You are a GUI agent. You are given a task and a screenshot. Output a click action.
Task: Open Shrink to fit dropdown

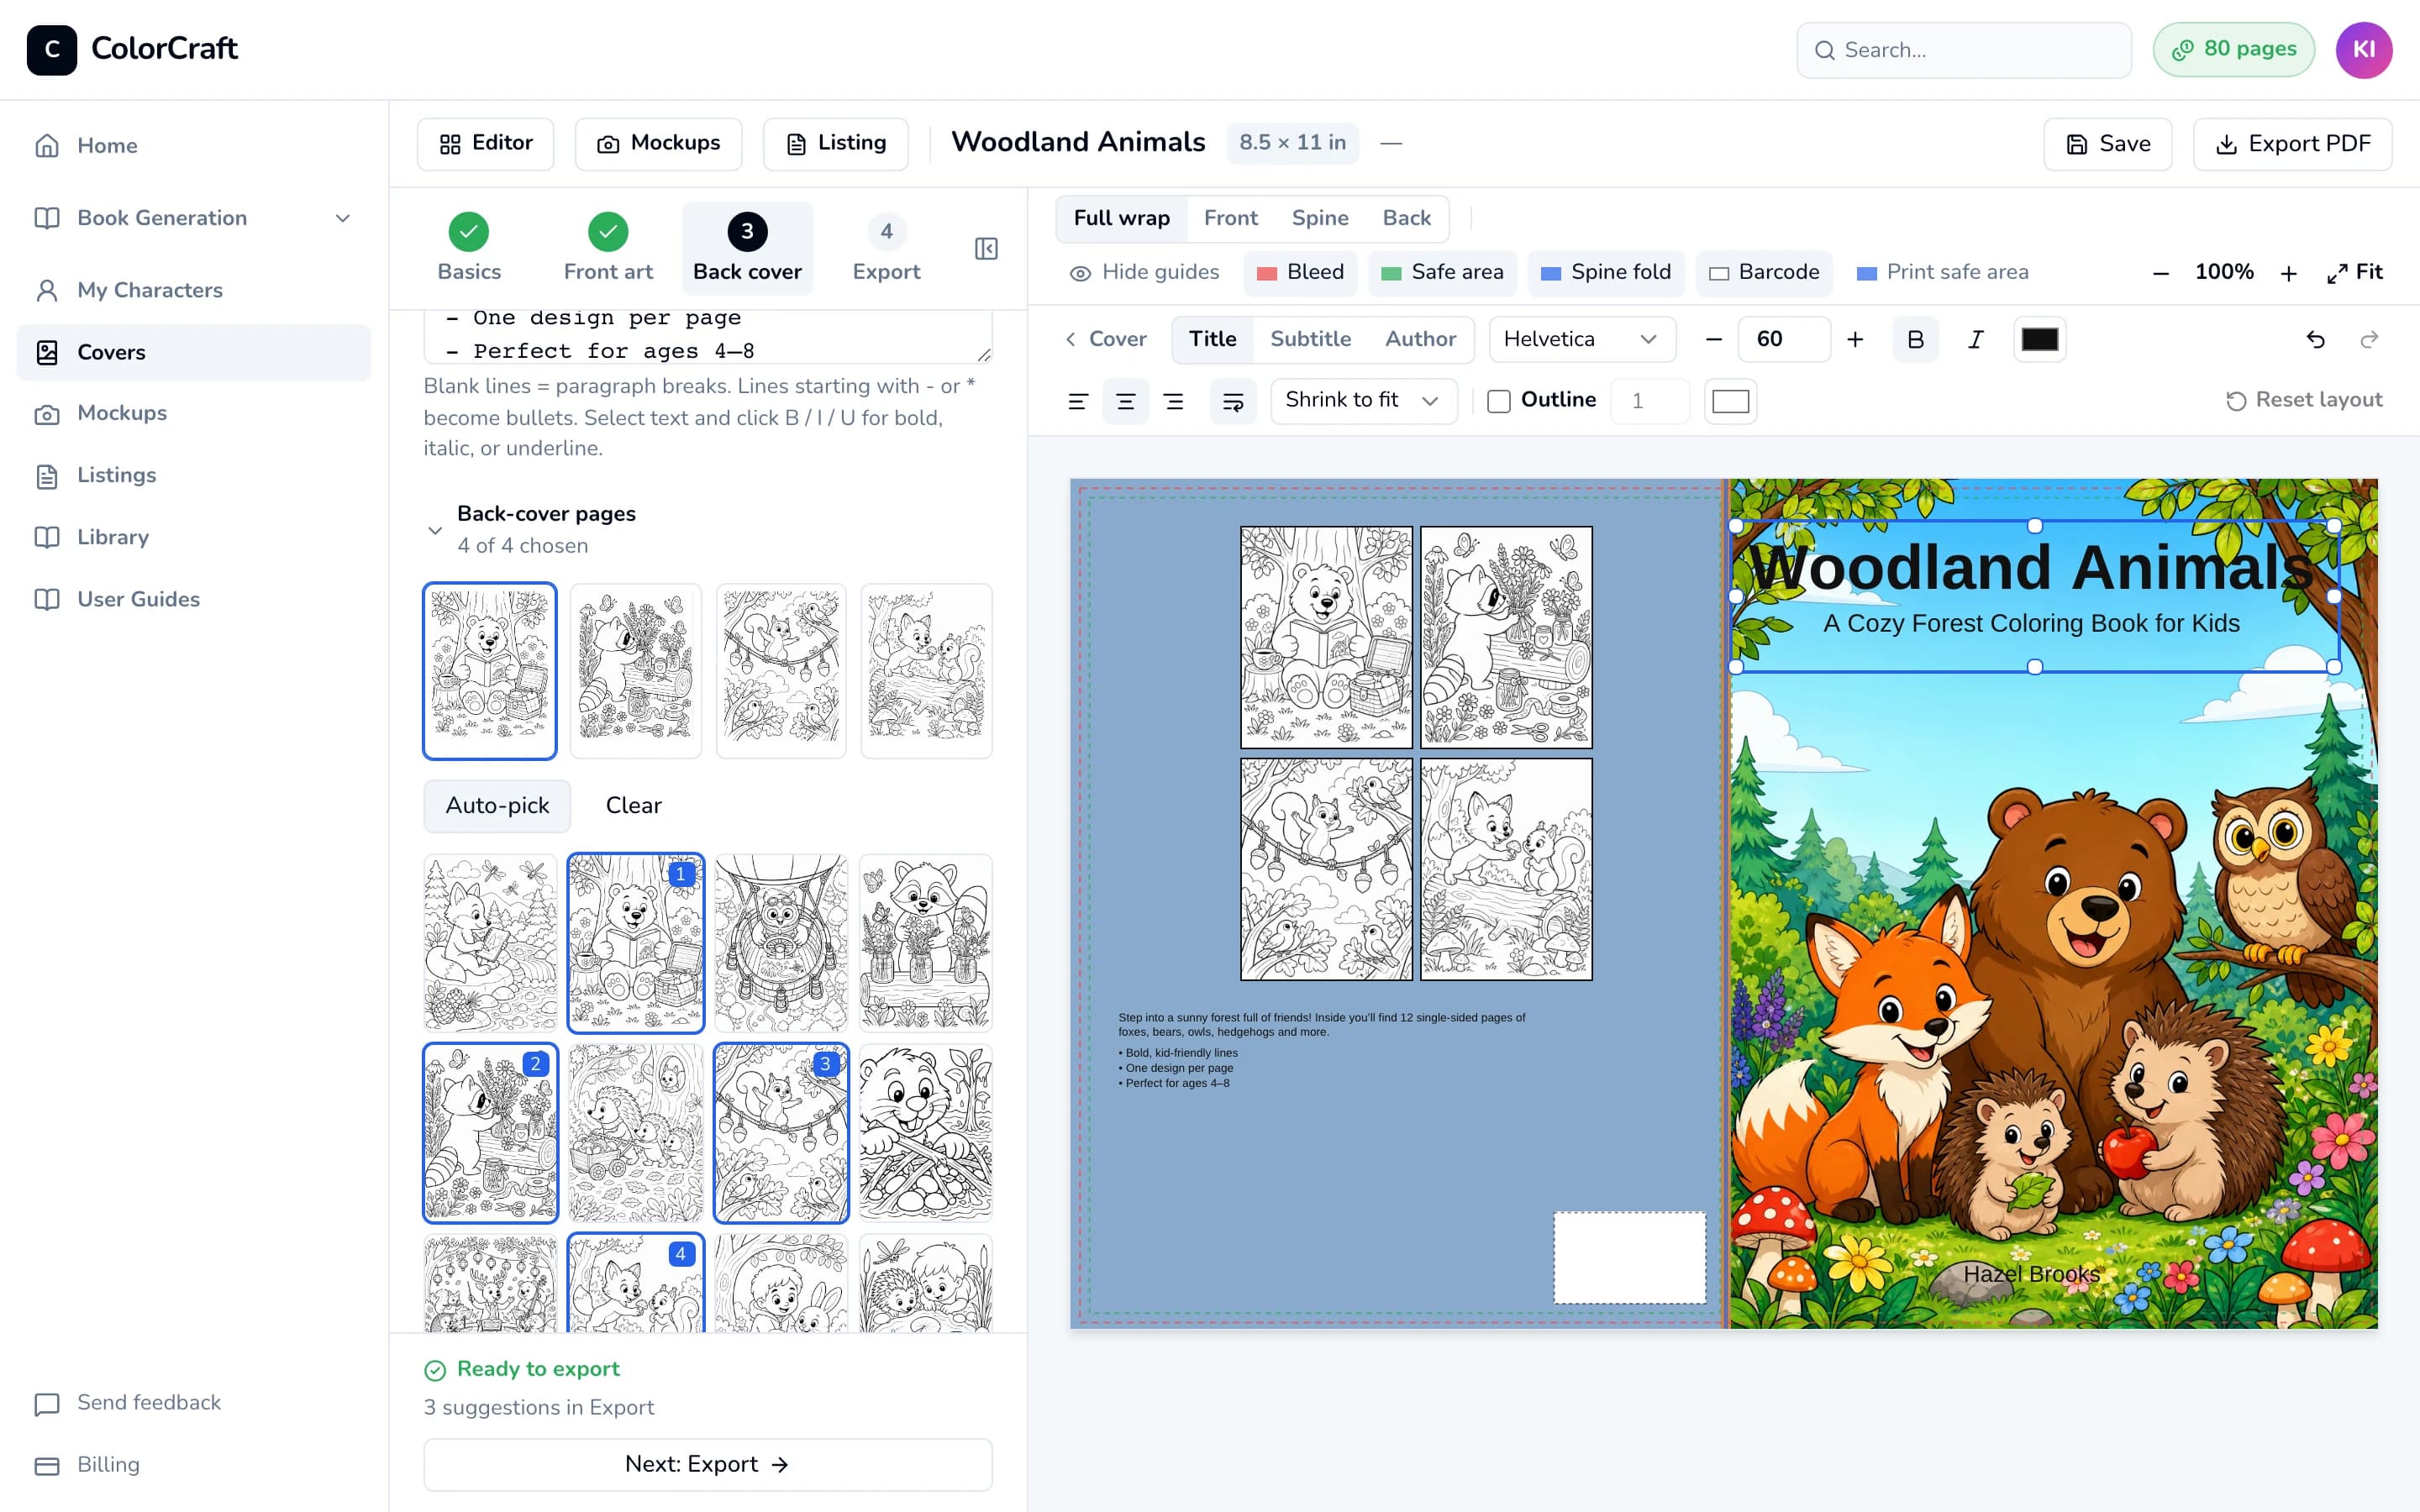pos(1363,401)
